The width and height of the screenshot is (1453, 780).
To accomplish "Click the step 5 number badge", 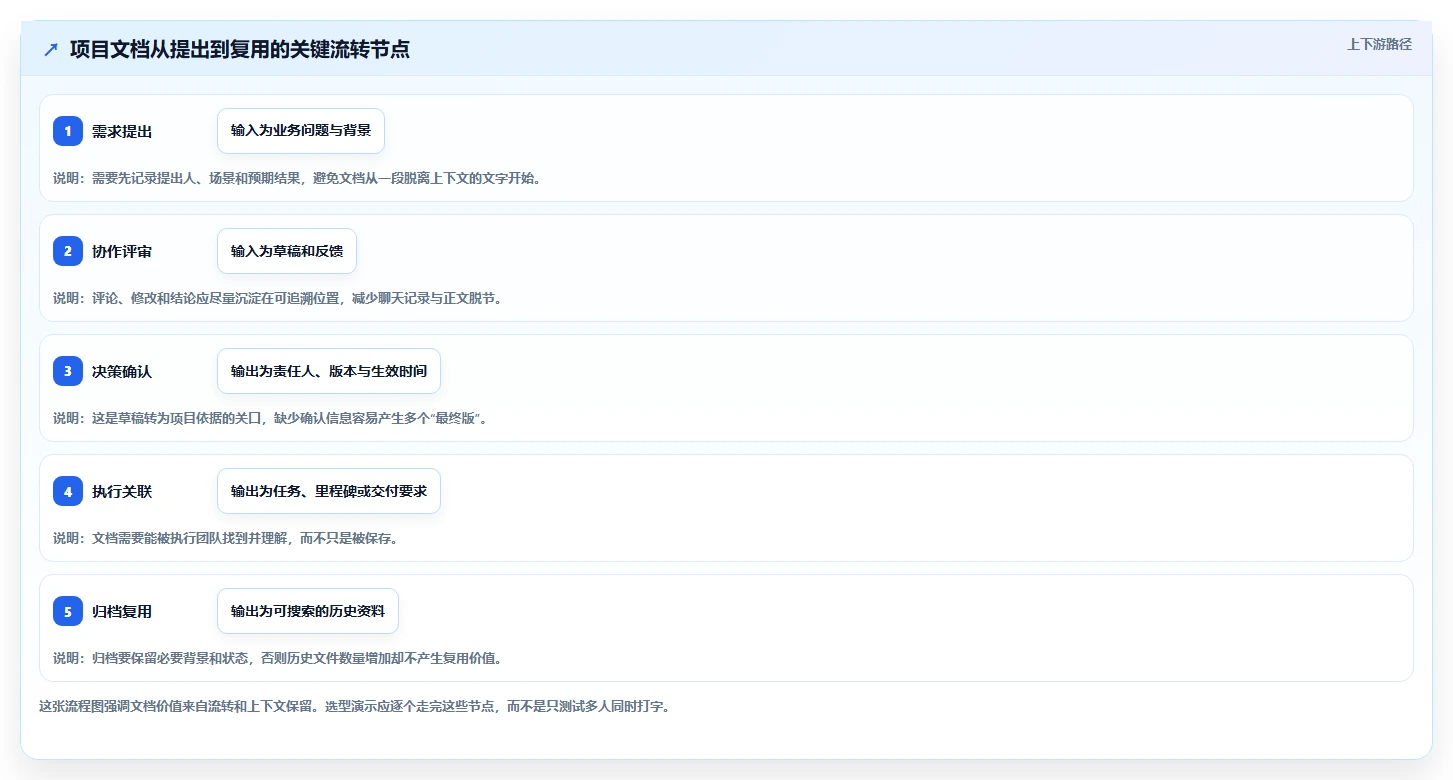I will pos(68,611).
